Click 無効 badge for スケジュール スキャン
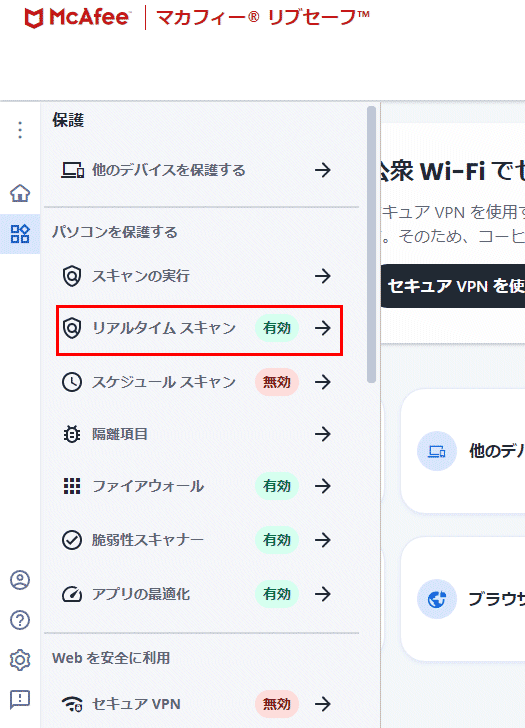The height and width of the screenshot is (728, 525). tap(277, 382)
